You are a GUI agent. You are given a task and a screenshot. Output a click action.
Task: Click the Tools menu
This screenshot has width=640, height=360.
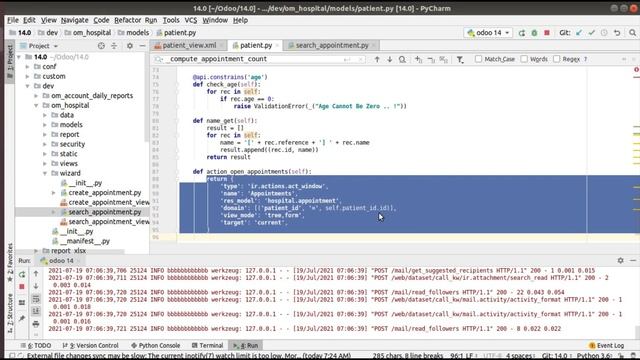[x=171, y=20]
